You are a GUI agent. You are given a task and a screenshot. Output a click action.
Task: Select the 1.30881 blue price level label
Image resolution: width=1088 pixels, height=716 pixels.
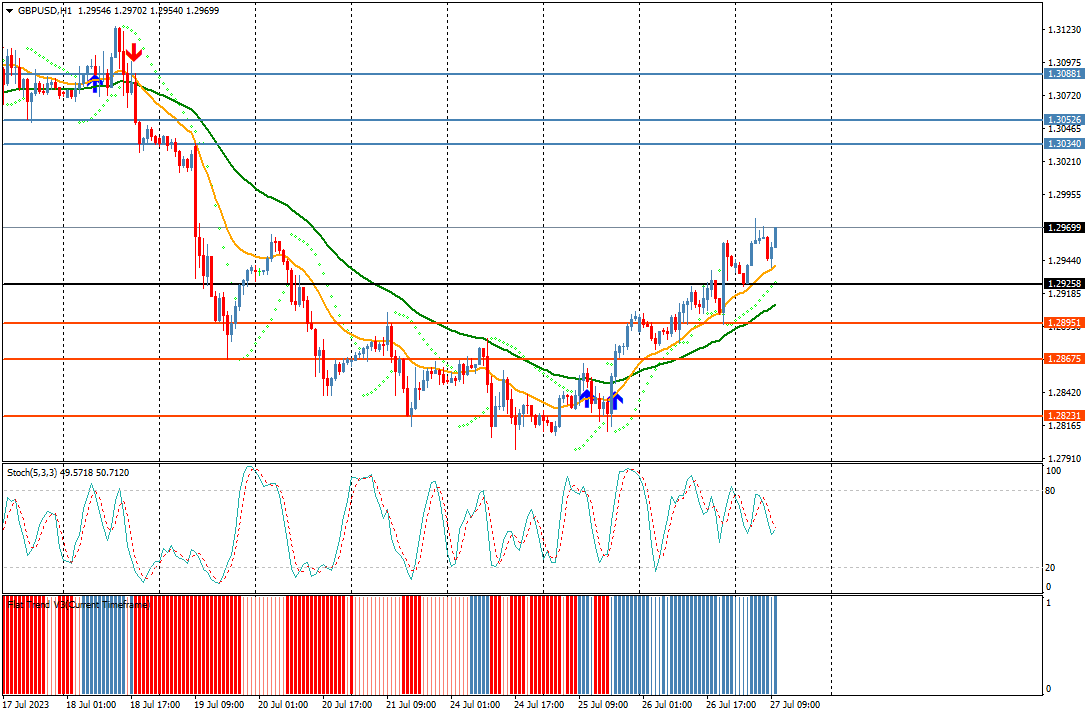point(1064,74)
